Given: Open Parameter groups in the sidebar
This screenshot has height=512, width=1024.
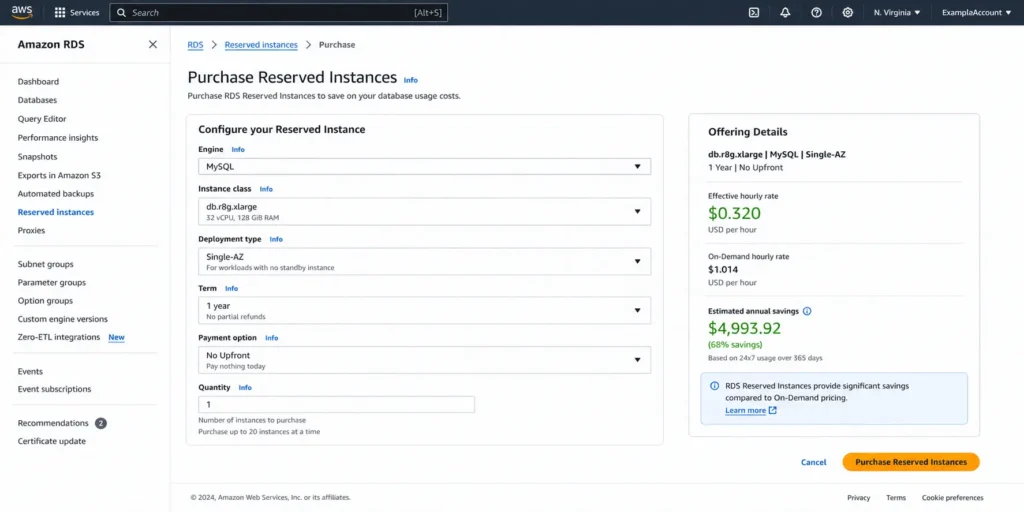Looking at the screenshot, I should 52,282.
